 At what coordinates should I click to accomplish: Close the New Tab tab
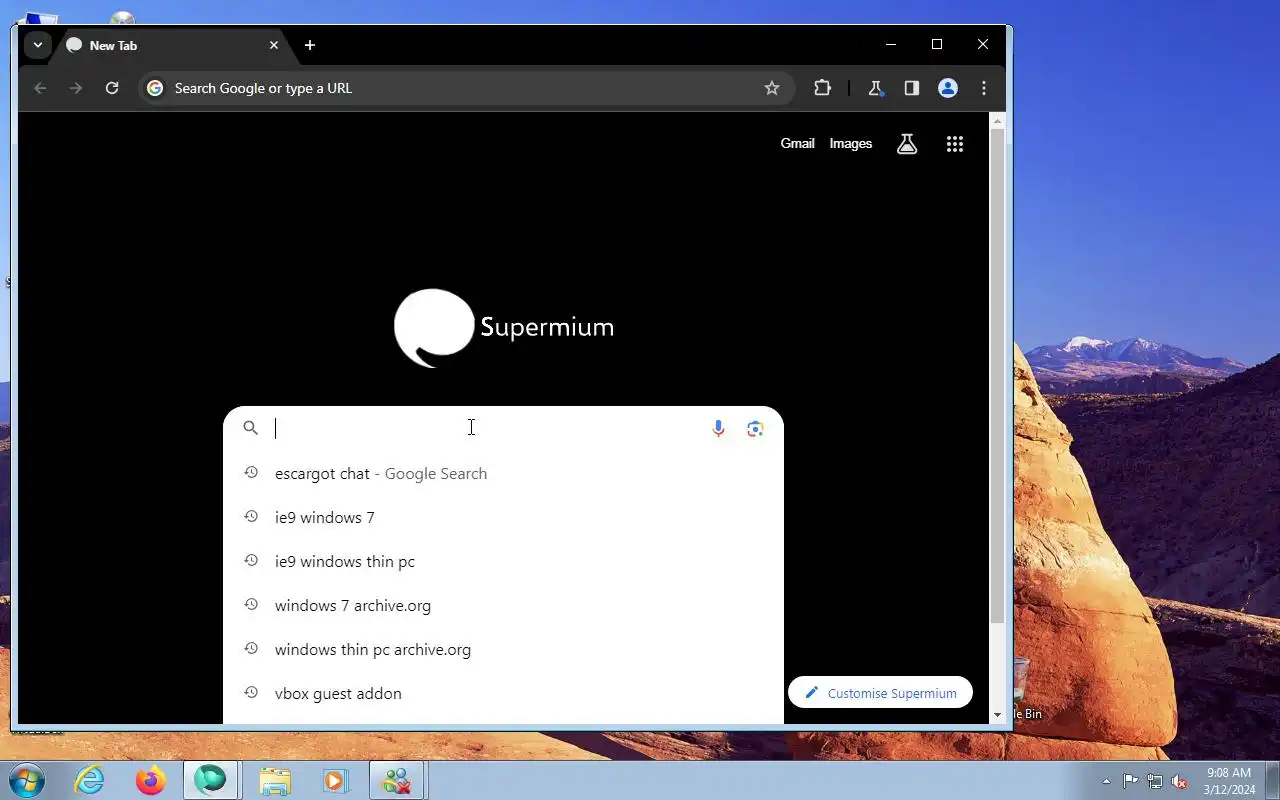tap(273, 45)
